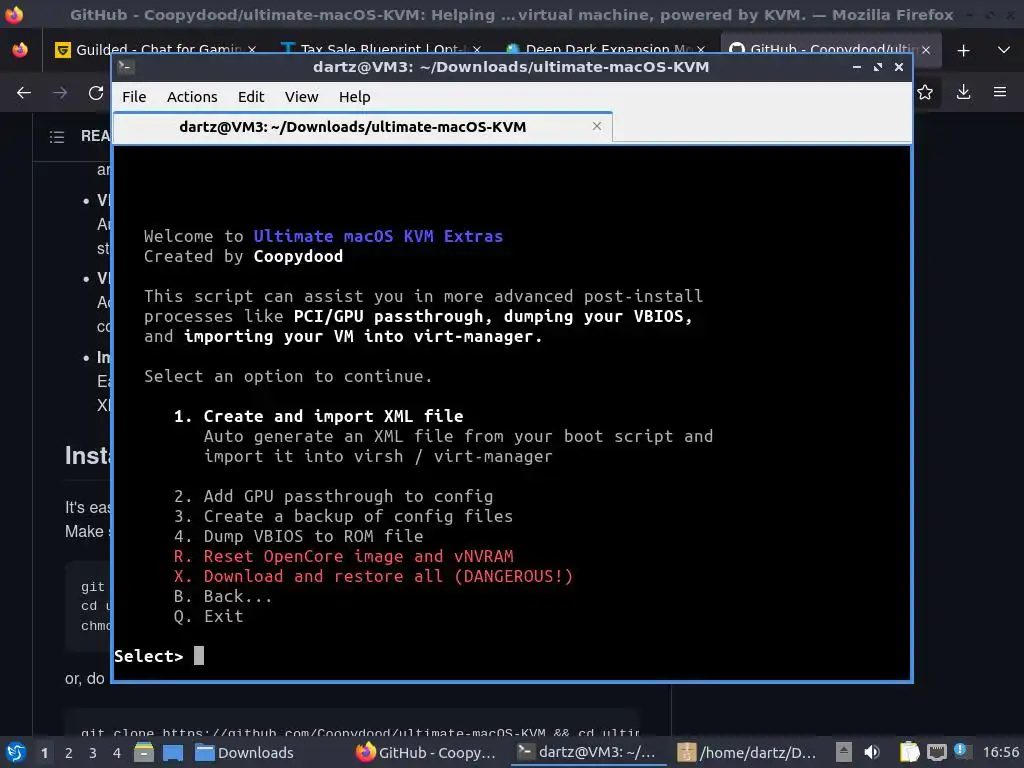1024x768 pixels.
Task: Reload the page in Firefox
Action: 96,93
